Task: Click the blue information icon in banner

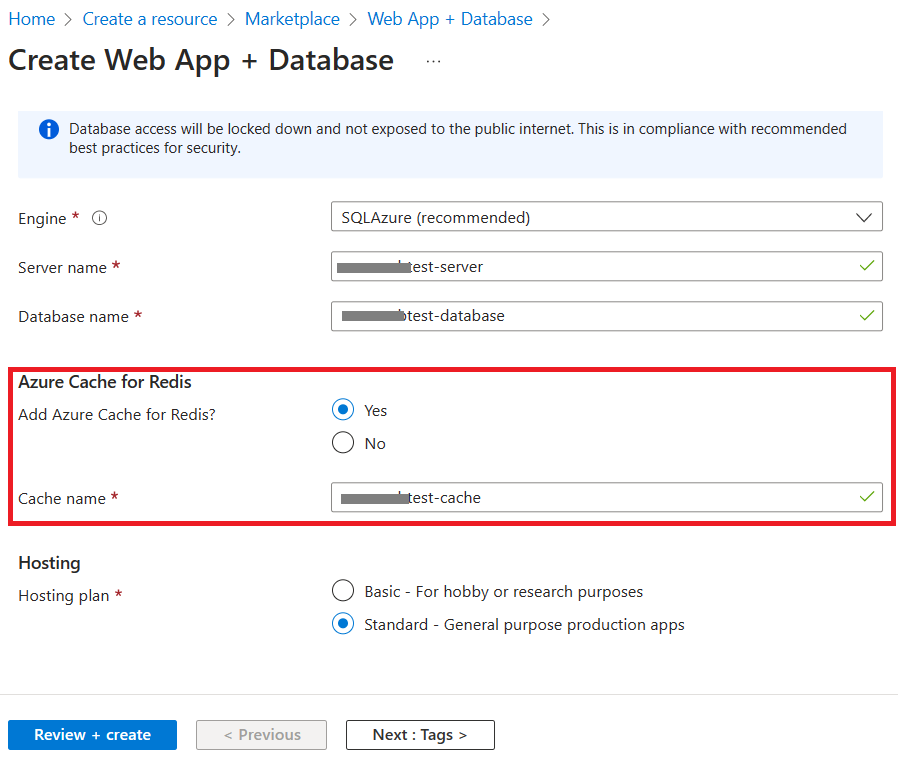Action: pyautogui.click(x=49, y=129)
